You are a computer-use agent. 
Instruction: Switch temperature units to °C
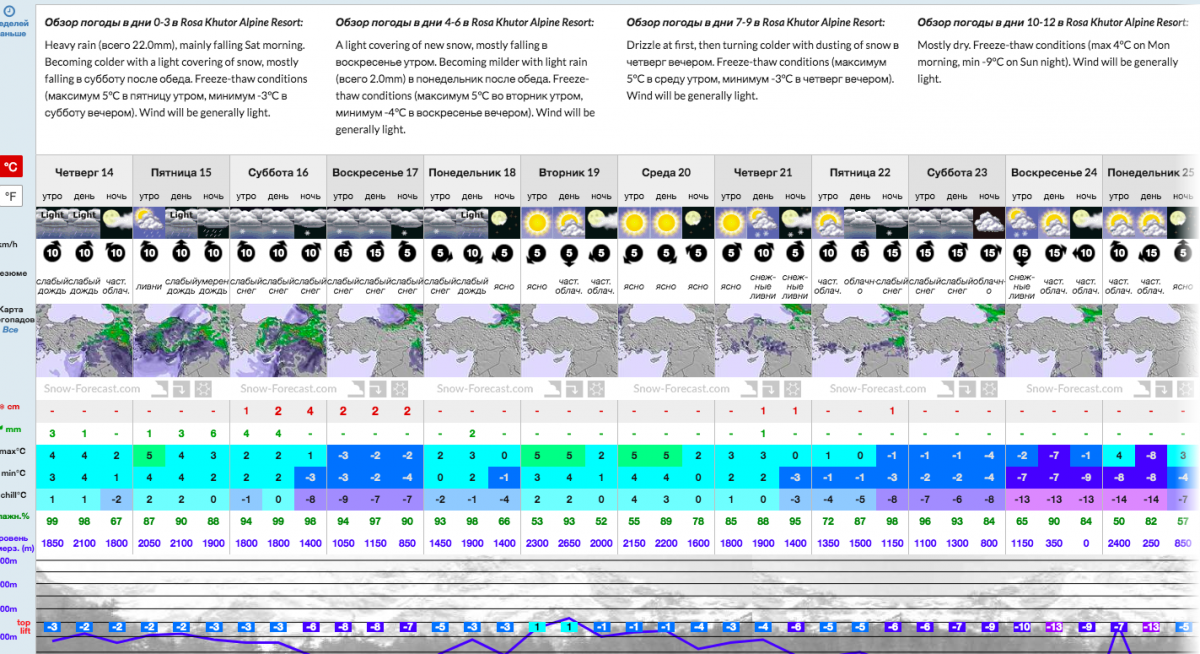(x=11, y=167)
